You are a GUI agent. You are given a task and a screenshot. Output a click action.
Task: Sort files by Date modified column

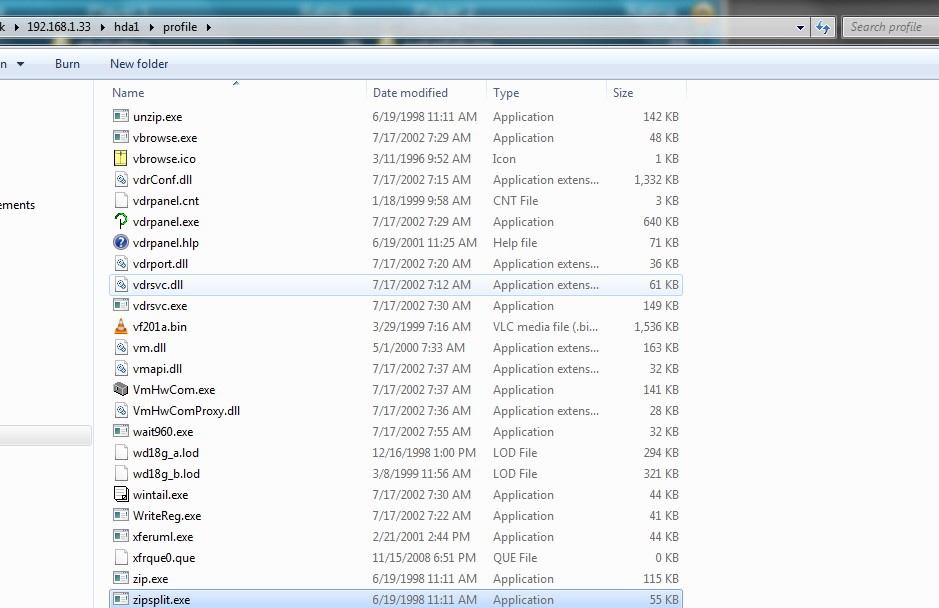(410, 93)
